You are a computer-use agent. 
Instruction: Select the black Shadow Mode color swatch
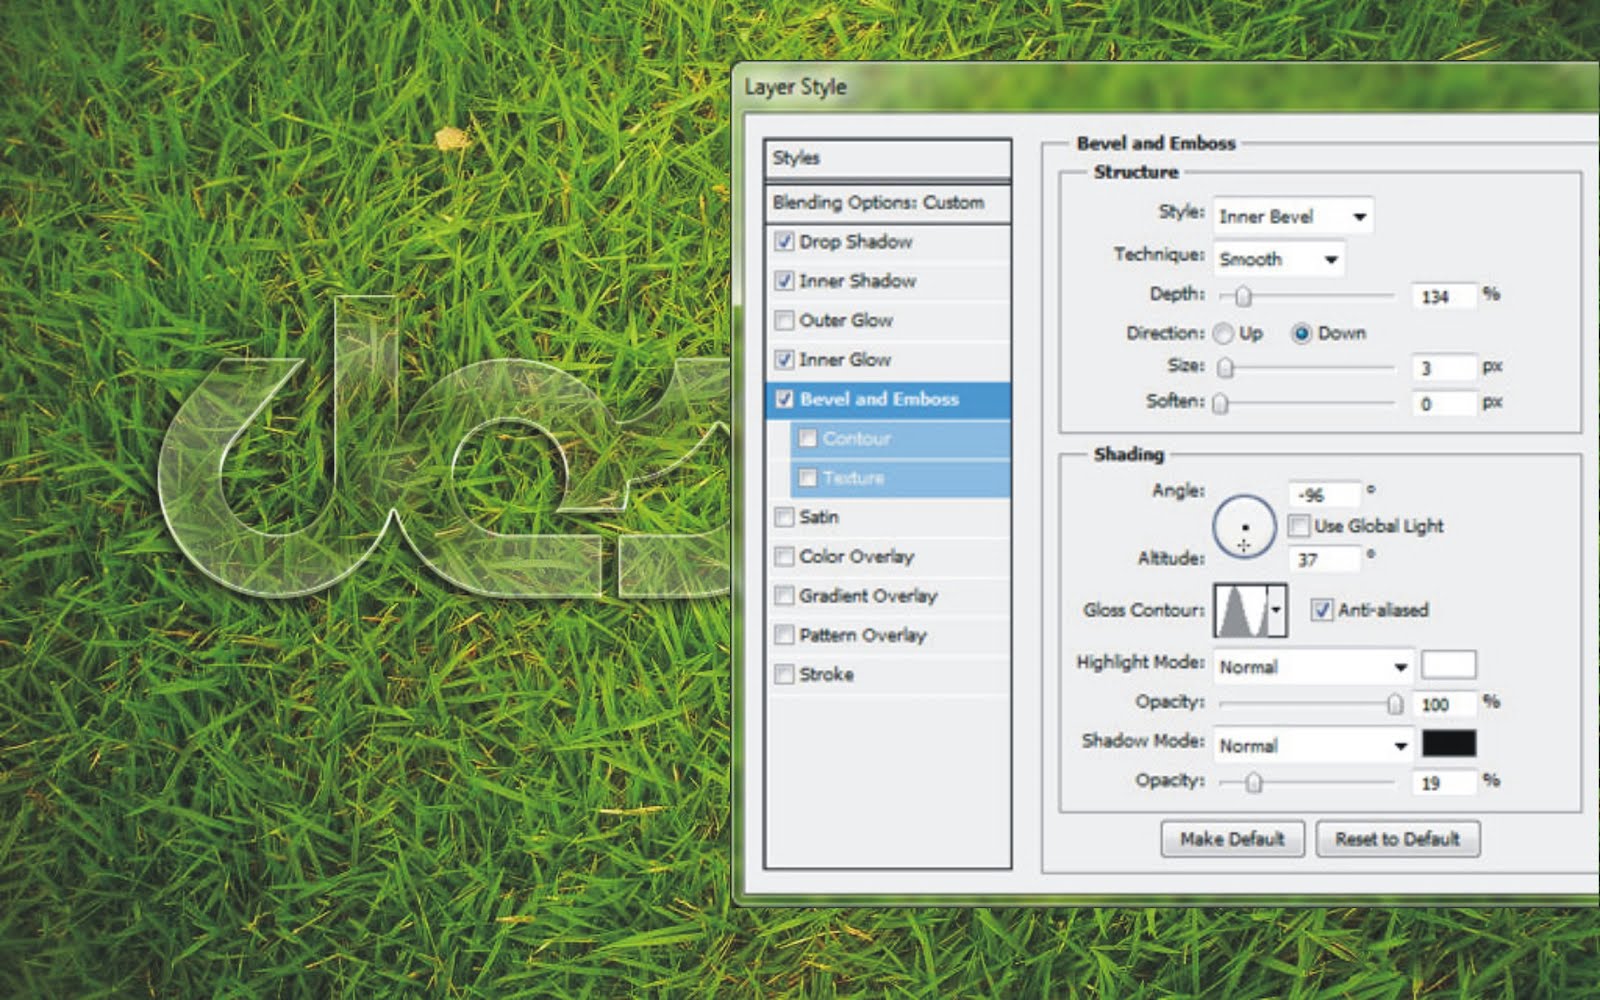click(x=1449, y=744)
